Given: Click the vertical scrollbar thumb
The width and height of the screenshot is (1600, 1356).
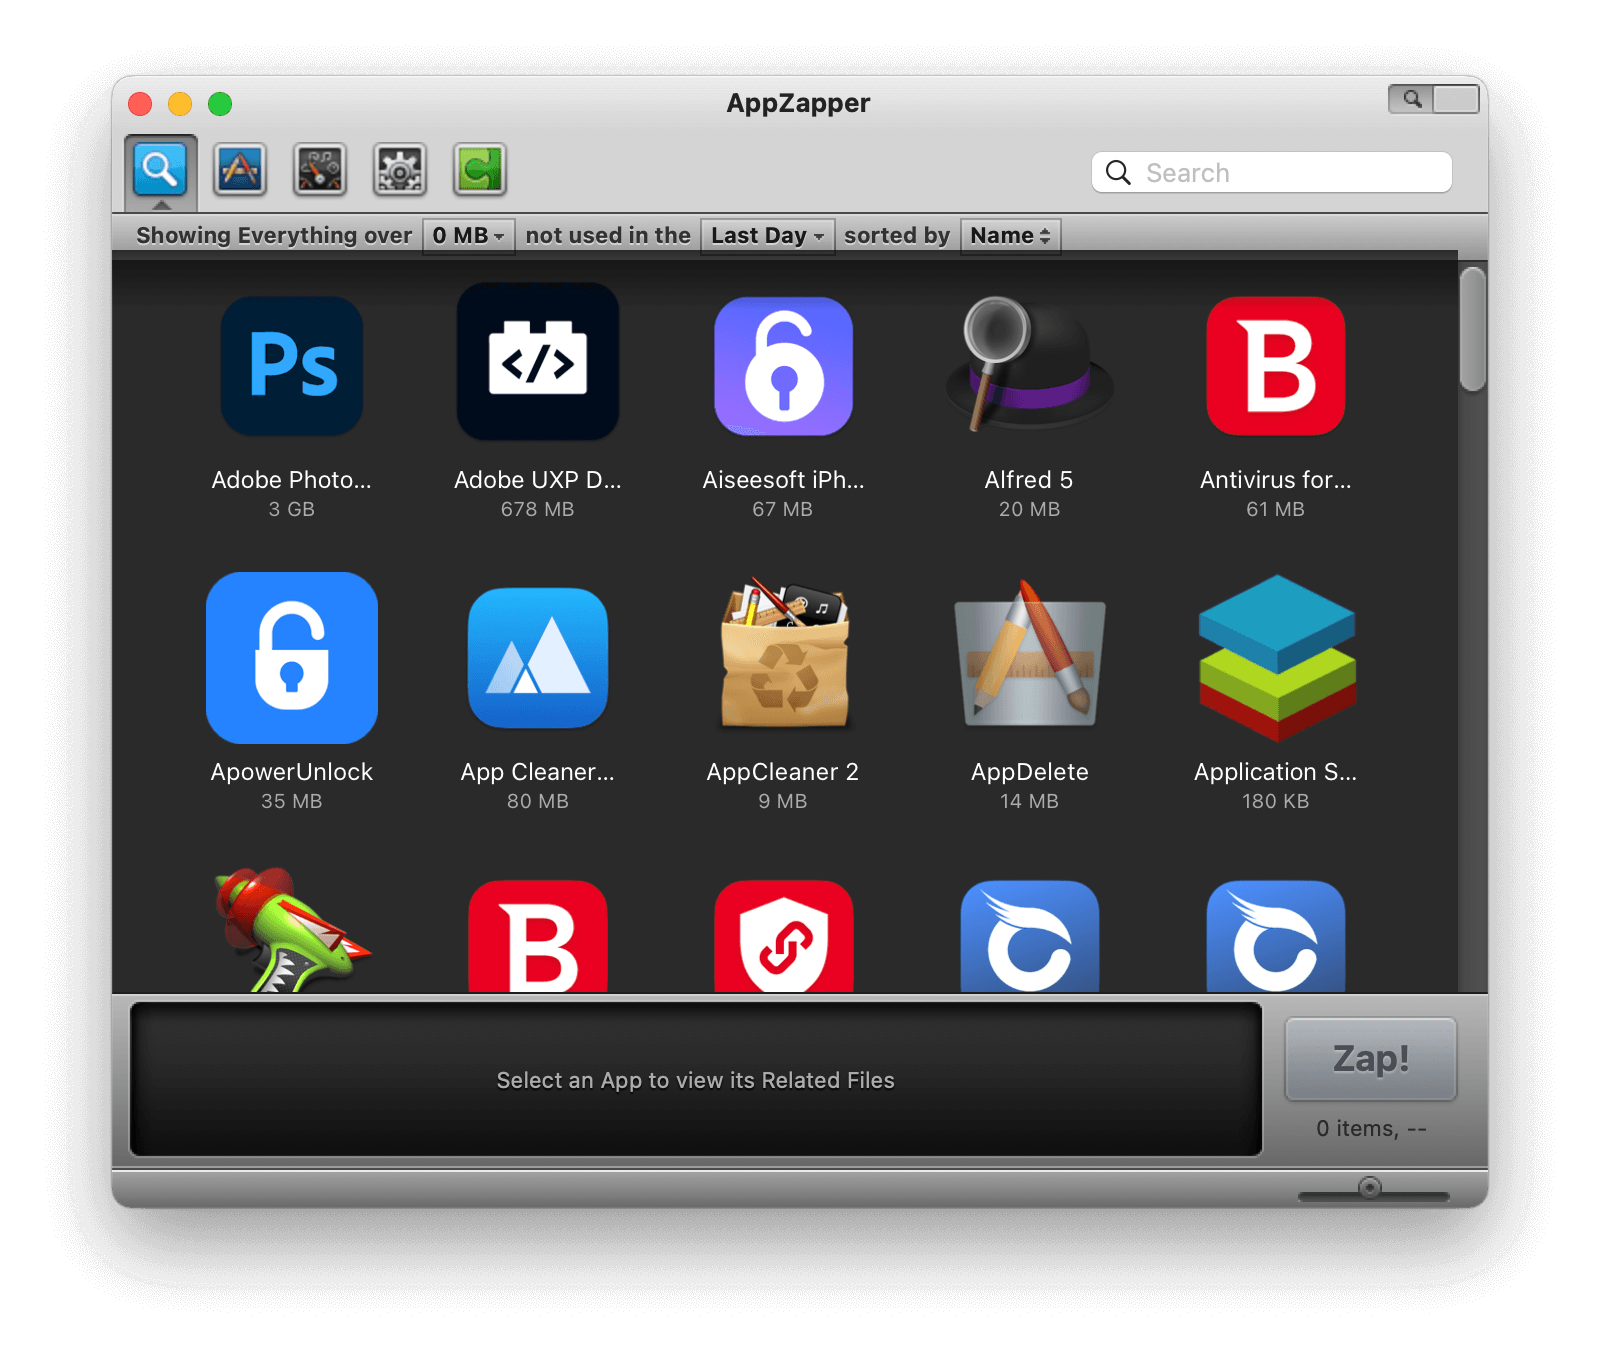Looking at the screenshot, I should tap(1472, 329).
